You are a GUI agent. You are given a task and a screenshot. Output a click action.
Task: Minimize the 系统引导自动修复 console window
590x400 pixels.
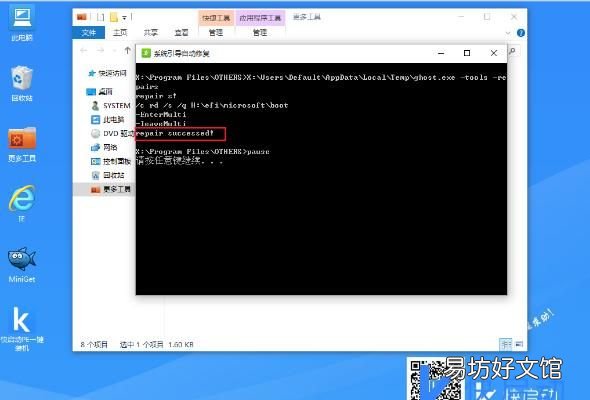click(x=441, y=53)
